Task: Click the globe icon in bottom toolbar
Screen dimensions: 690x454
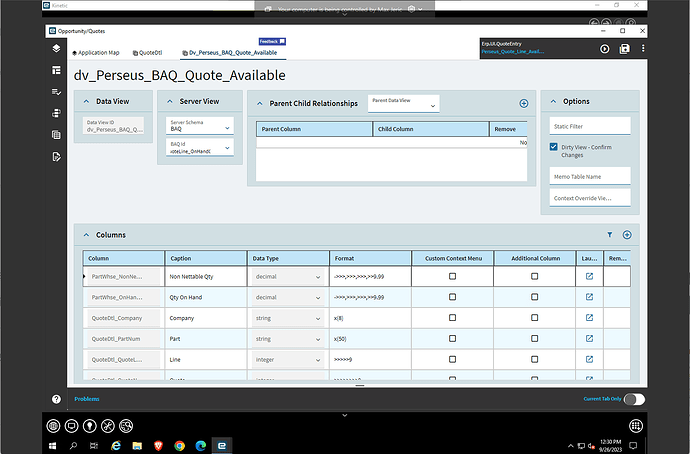Action: [53, 426]
